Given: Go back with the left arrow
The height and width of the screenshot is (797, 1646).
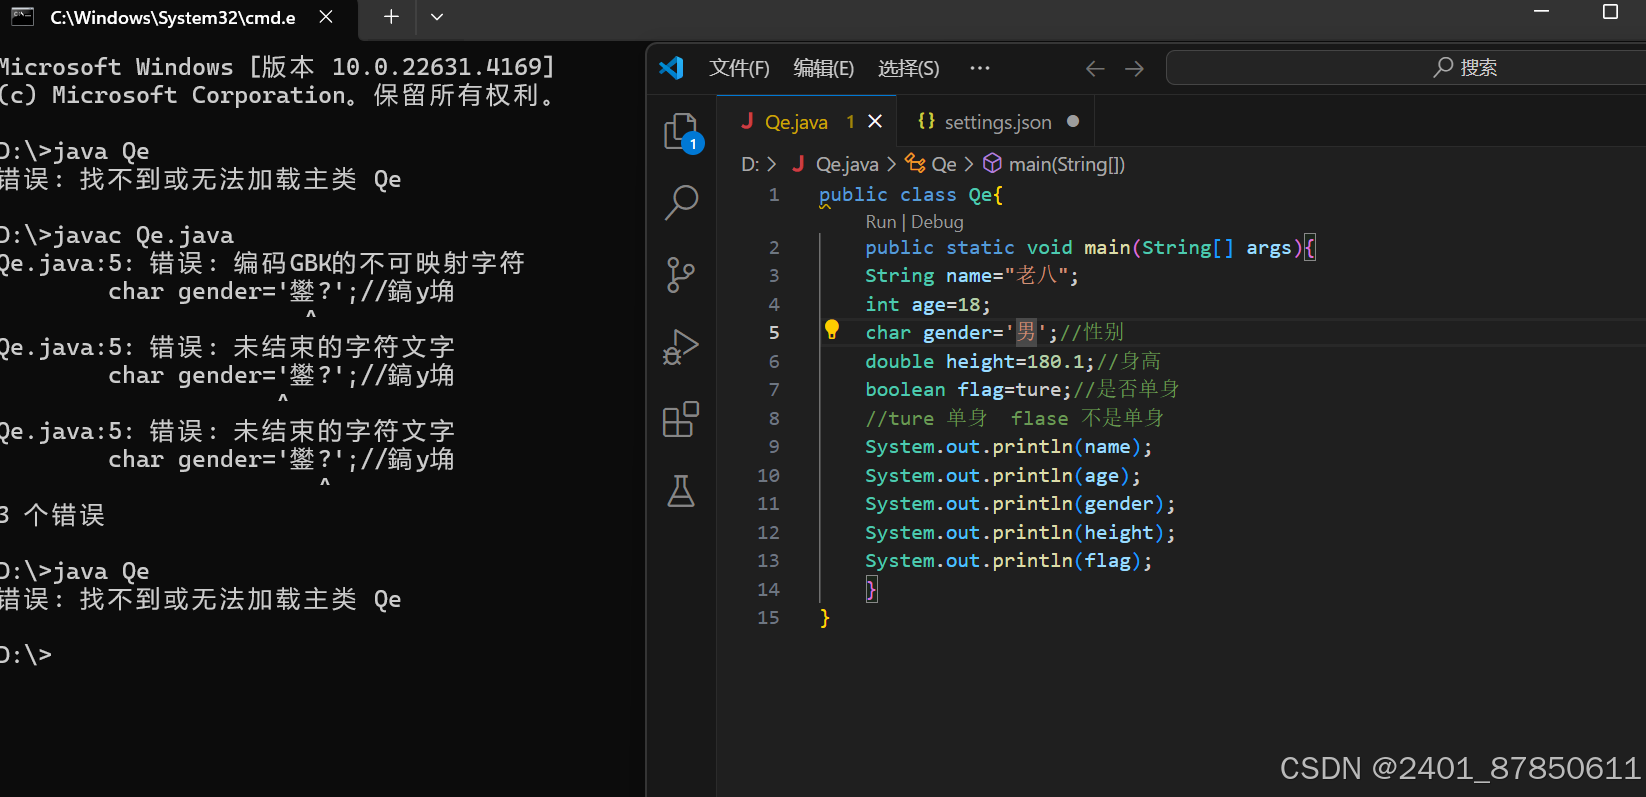Looking at the screenshot, I should [x=1095, y=68].
